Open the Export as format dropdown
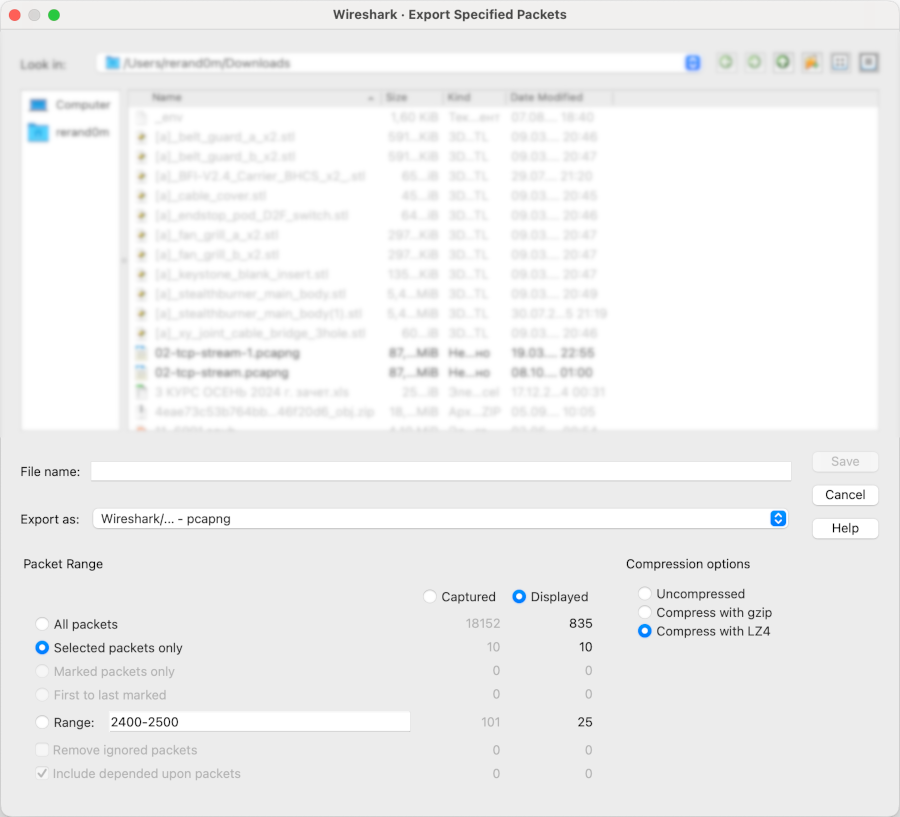 click(x=778, y=518)
